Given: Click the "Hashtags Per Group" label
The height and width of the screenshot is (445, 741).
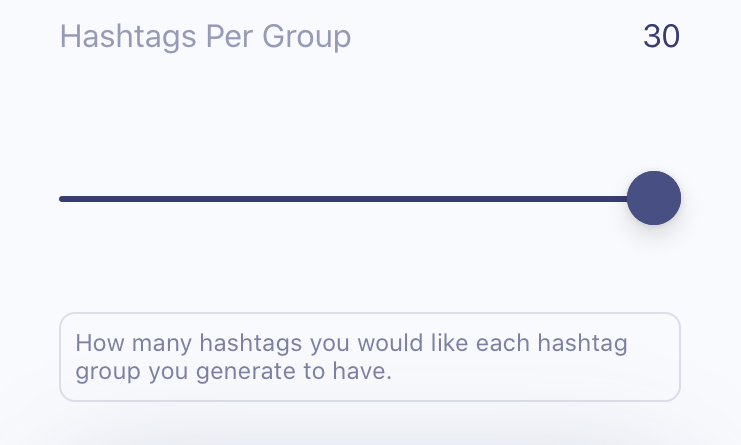Looking at the screenshot, I should tap(205, 38).
